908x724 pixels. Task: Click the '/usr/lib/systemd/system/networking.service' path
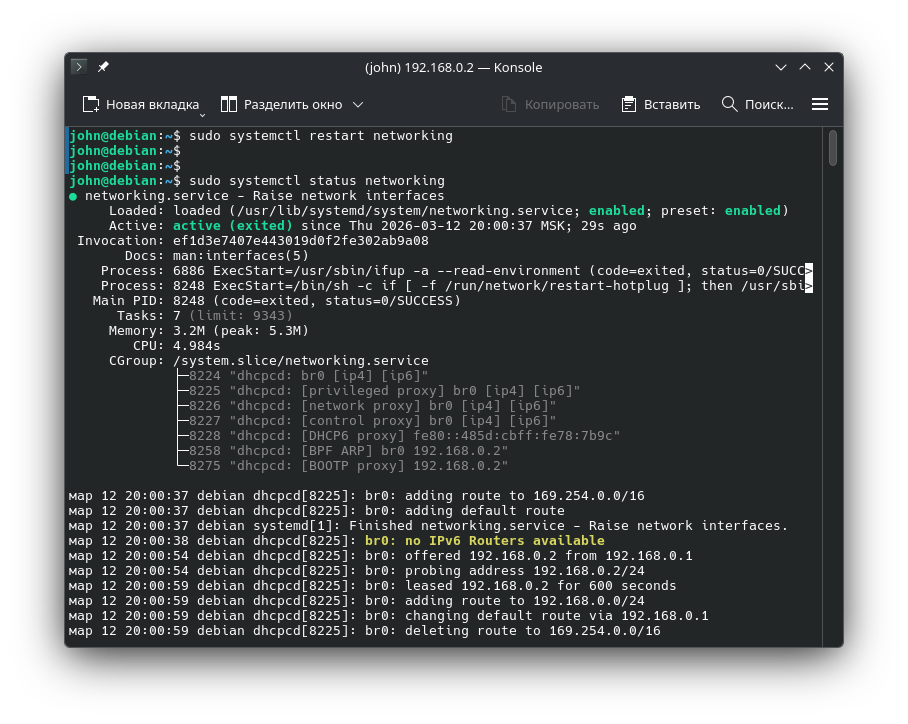tap(405, 211)
